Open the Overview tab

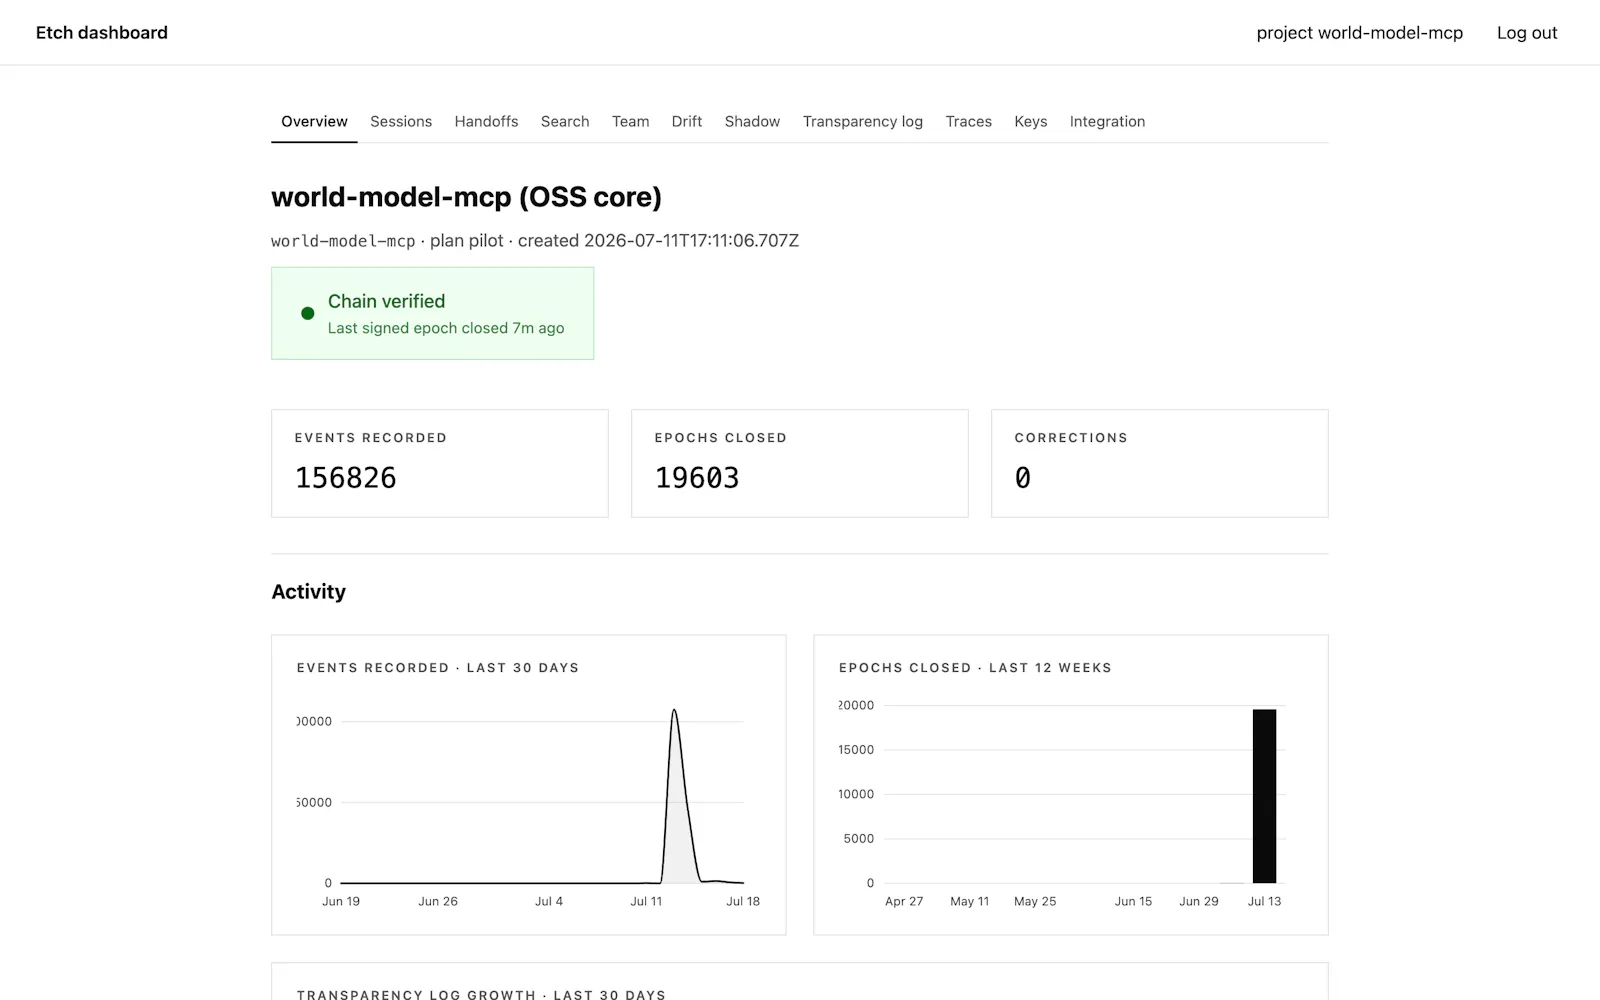pyautogui.click(x=314, y=121)
